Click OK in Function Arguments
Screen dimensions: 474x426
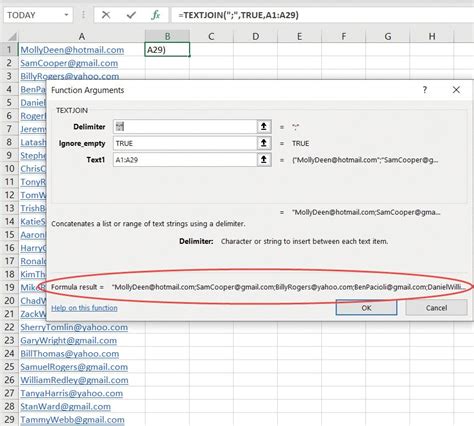pyautogui.click(x=366, y=308)
